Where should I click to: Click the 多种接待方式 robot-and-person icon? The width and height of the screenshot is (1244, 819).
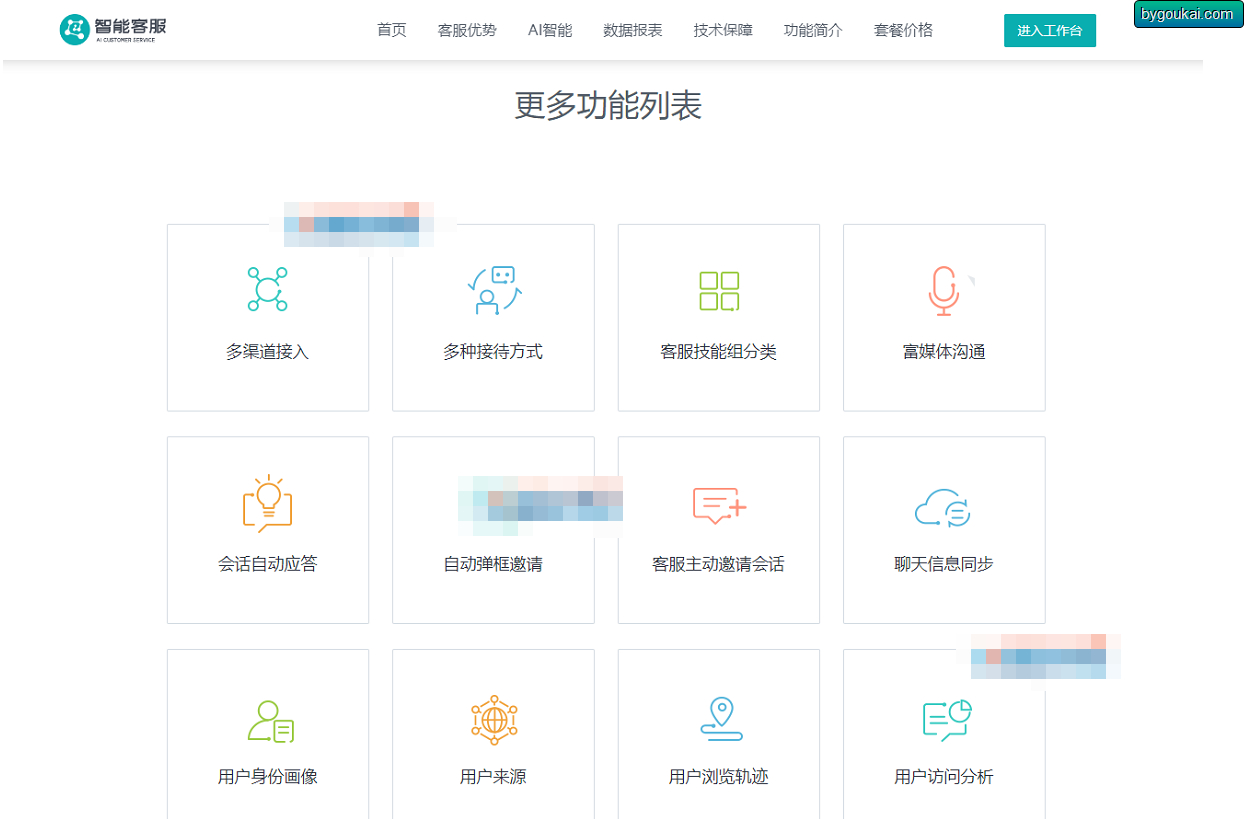[x=494, y=290]
